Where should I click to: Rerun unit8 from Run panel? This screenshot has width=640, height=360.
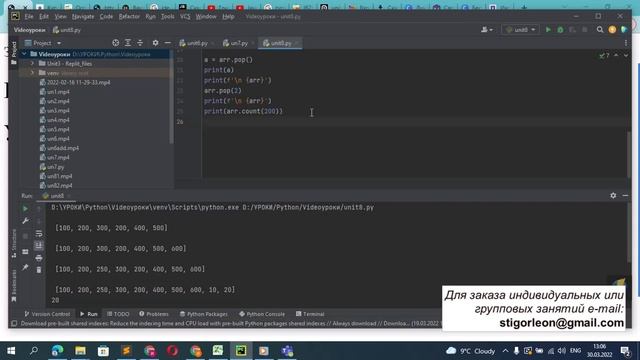(x=25, y=209)
